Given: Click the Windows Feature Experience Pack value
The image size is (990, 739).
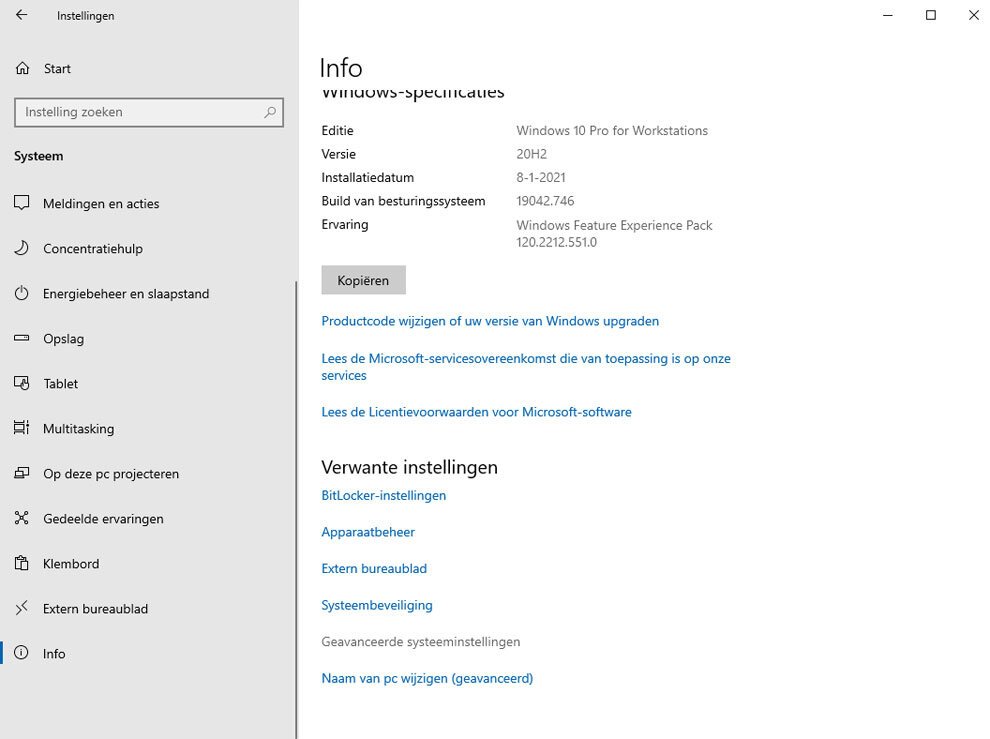Looking at the screenshot, I should pyautogui.click(x=614, y=234).
